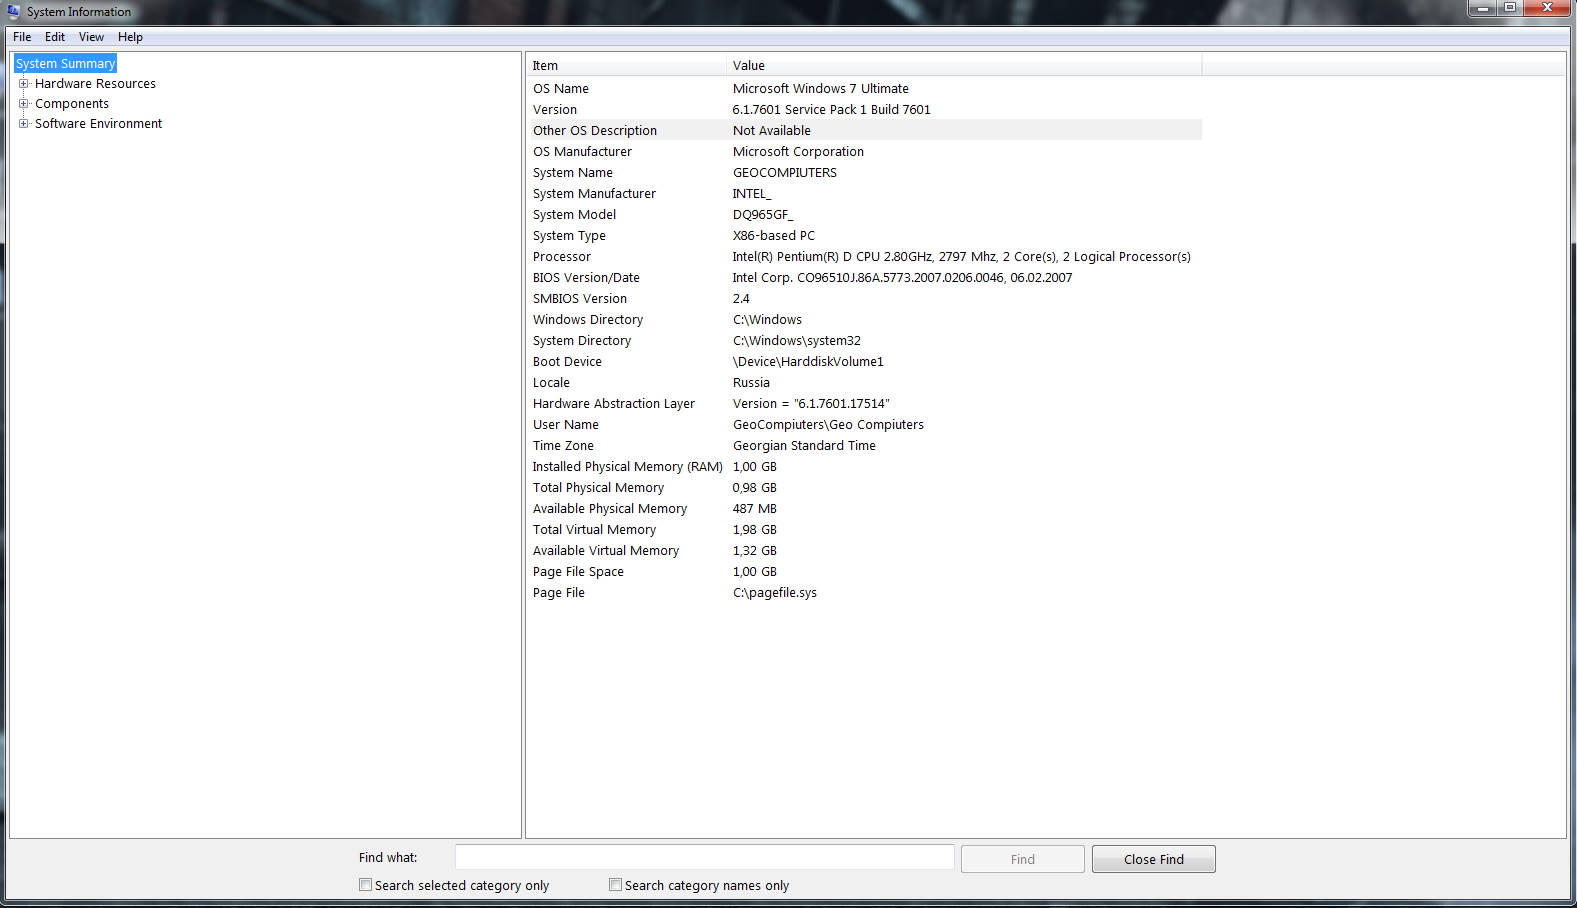Screen dimensions: 1577x908
Task: Select the Boot Device row
Action: coord(864,362)
